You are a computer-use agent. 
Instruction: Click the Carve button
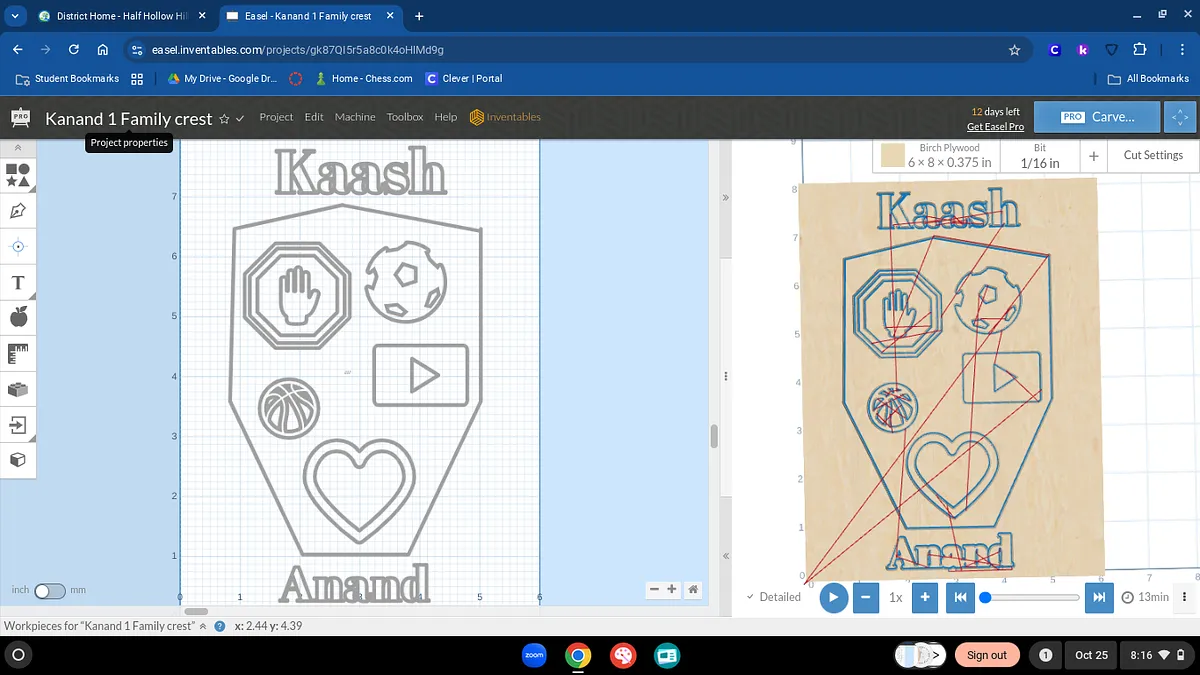tap(1097, 117)
